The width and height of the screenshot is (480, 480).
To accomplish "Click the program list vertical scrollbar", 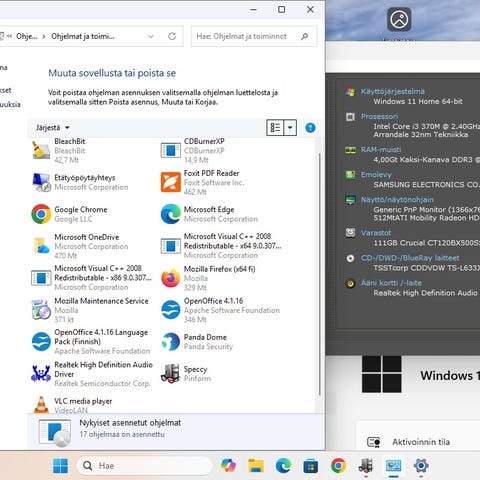I will click(319, 273).
